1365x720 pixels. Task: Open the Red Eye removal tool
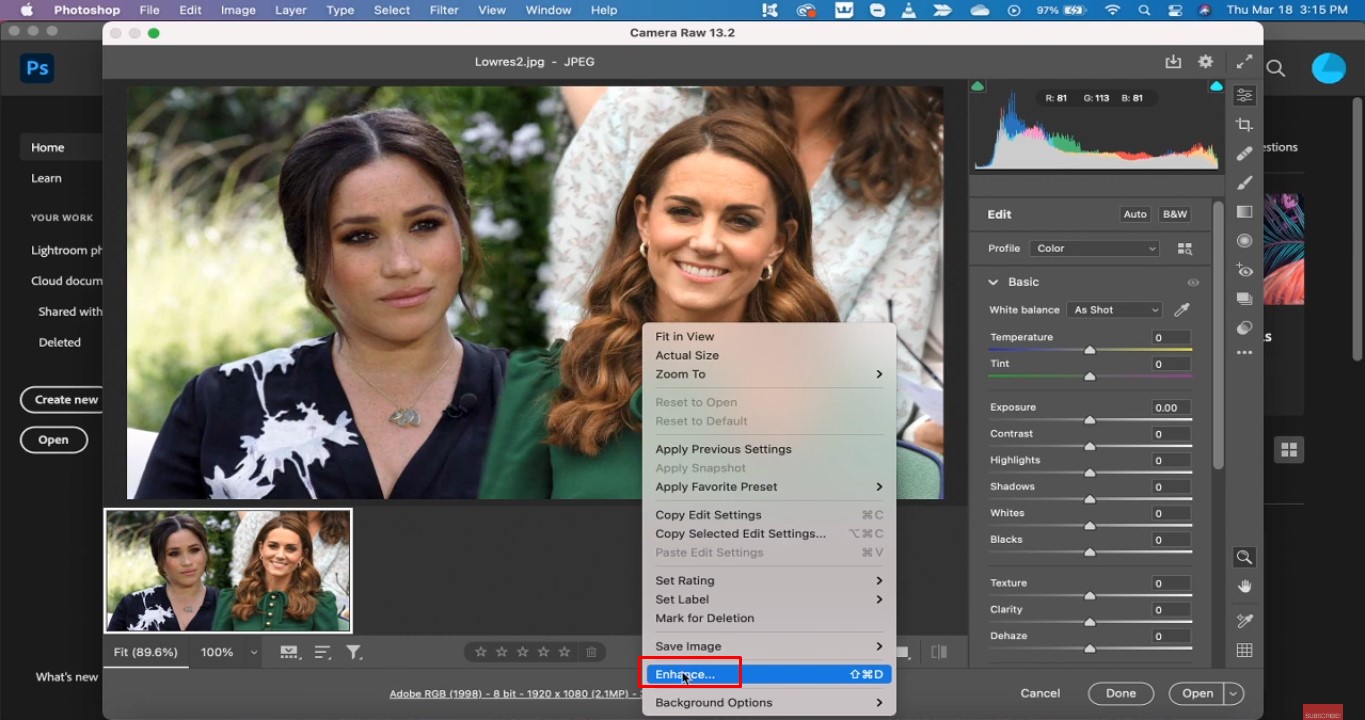pos(1244,270)
